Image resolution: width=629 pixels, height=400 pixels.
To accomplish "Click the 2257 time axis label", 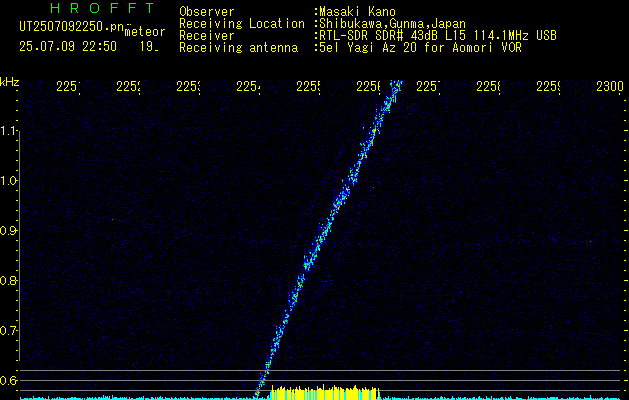I will coord(429,86).
